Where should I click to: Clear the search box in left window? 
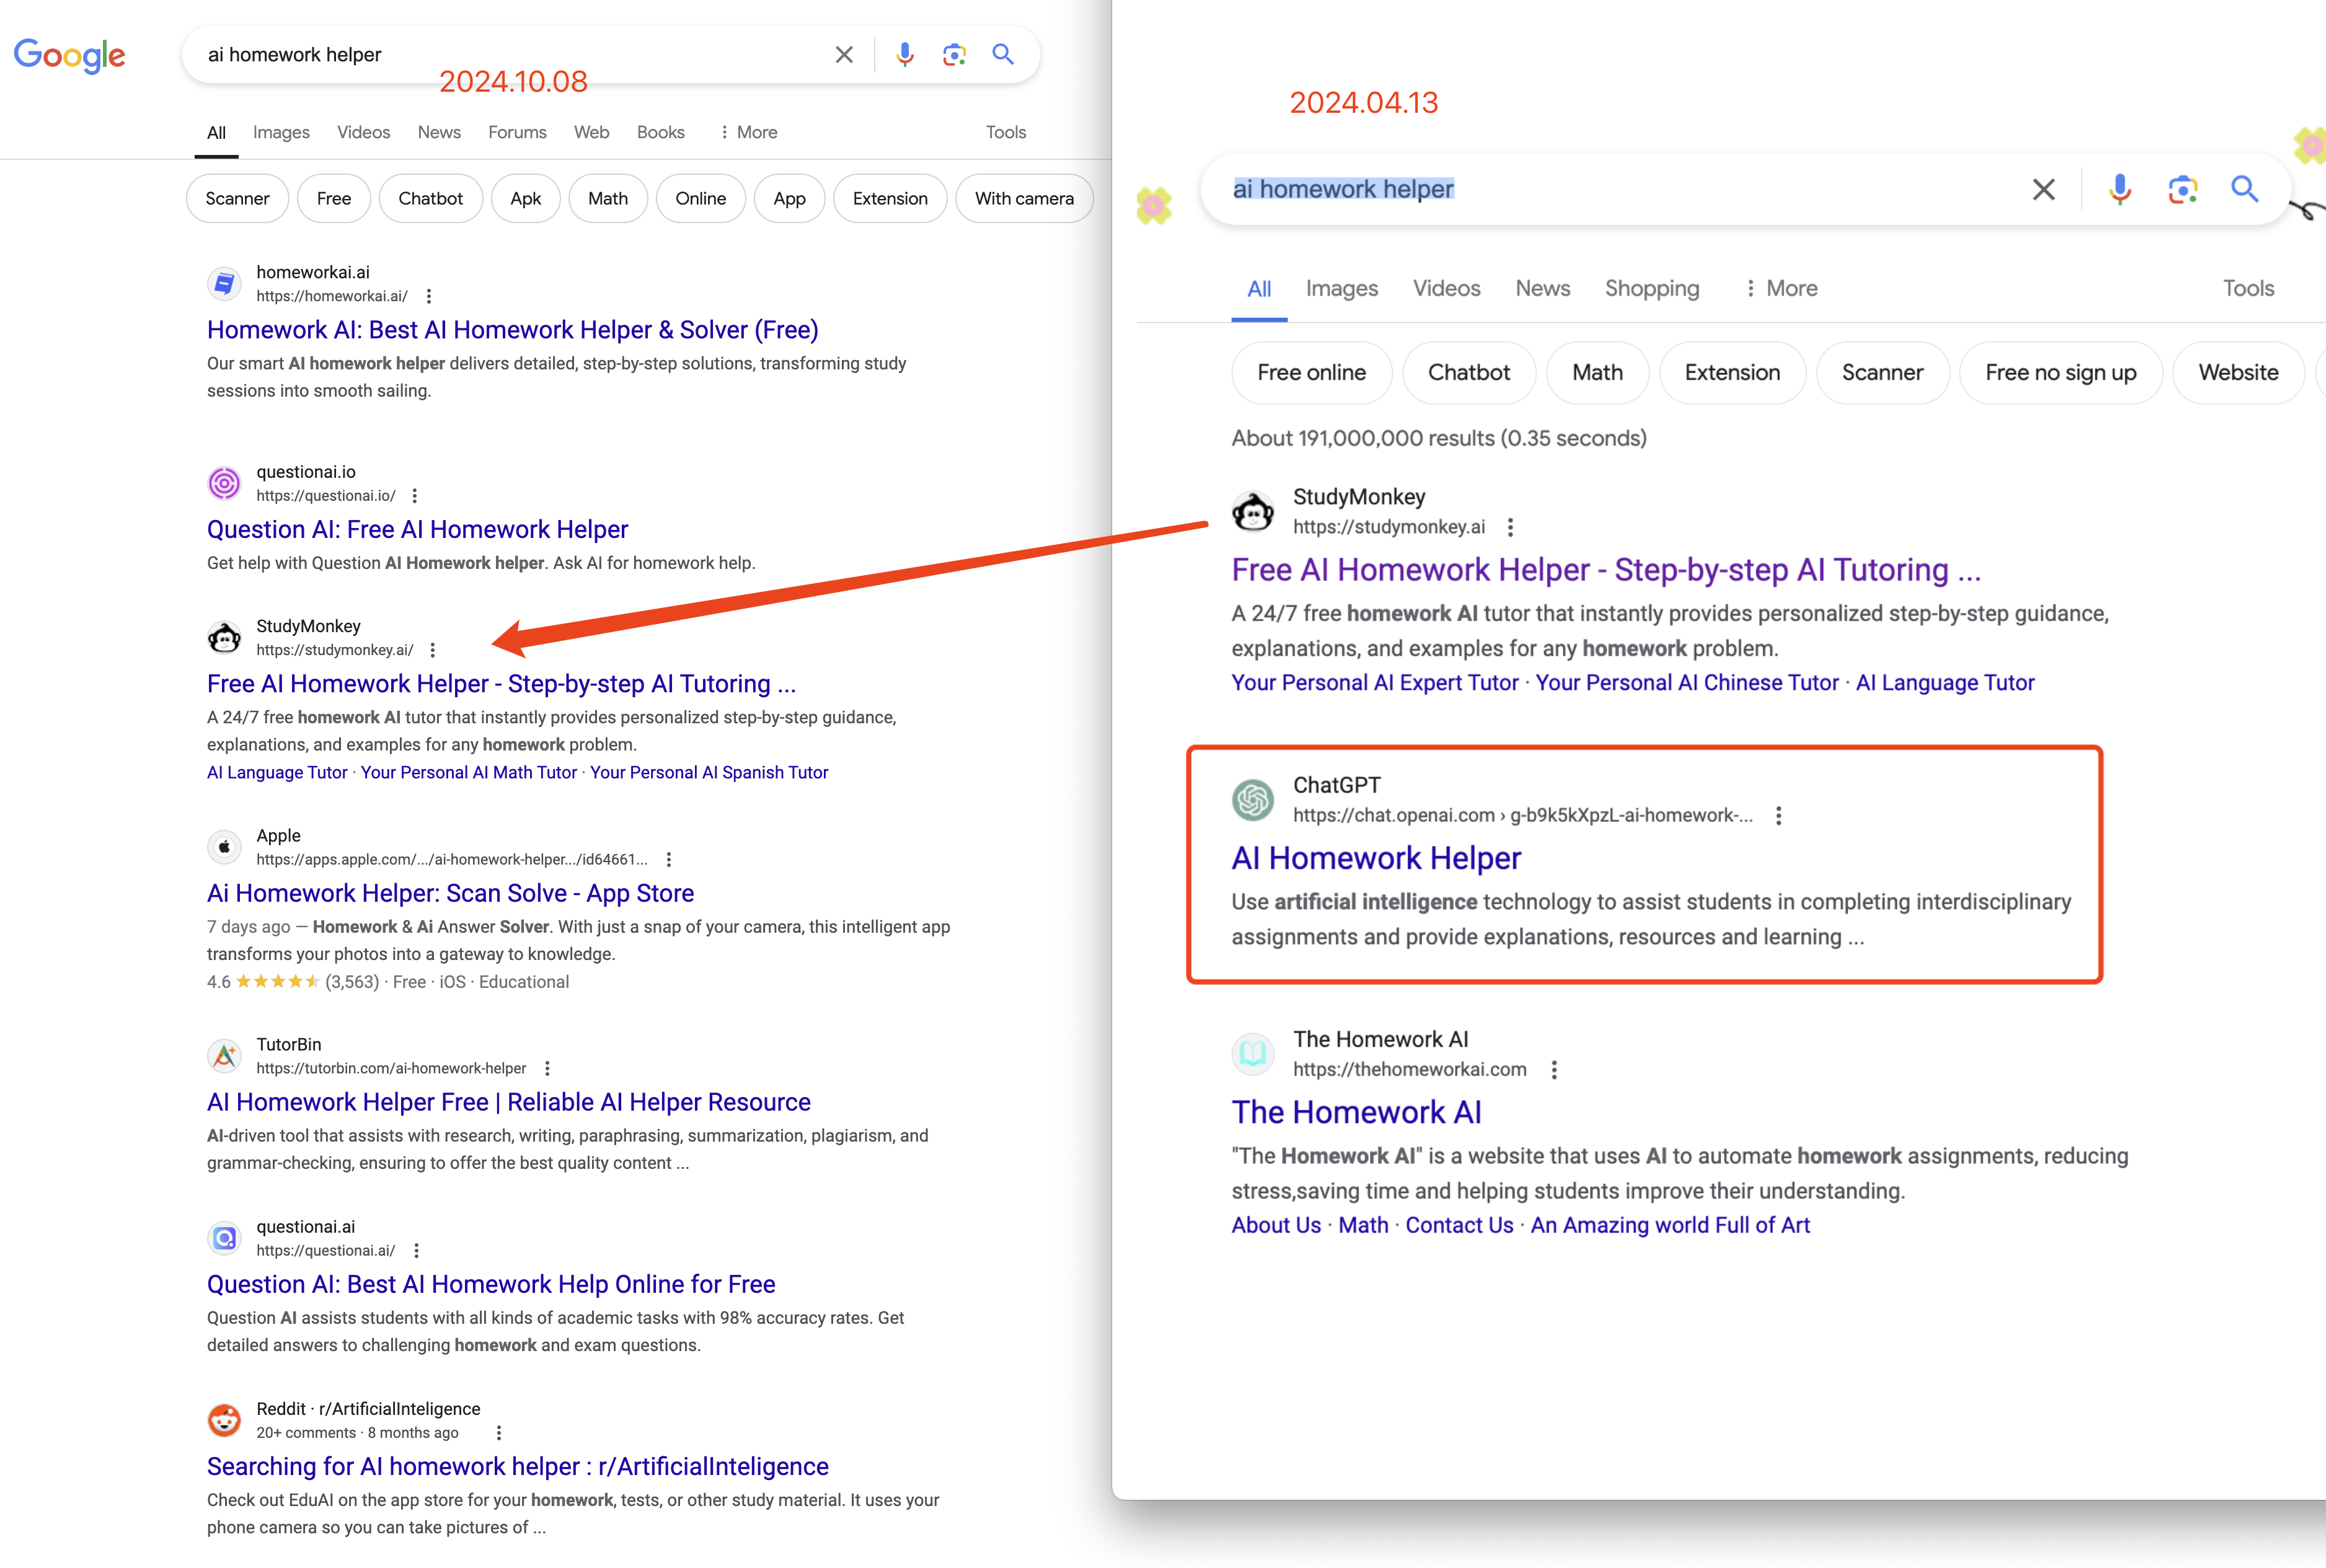pos(844,54)
